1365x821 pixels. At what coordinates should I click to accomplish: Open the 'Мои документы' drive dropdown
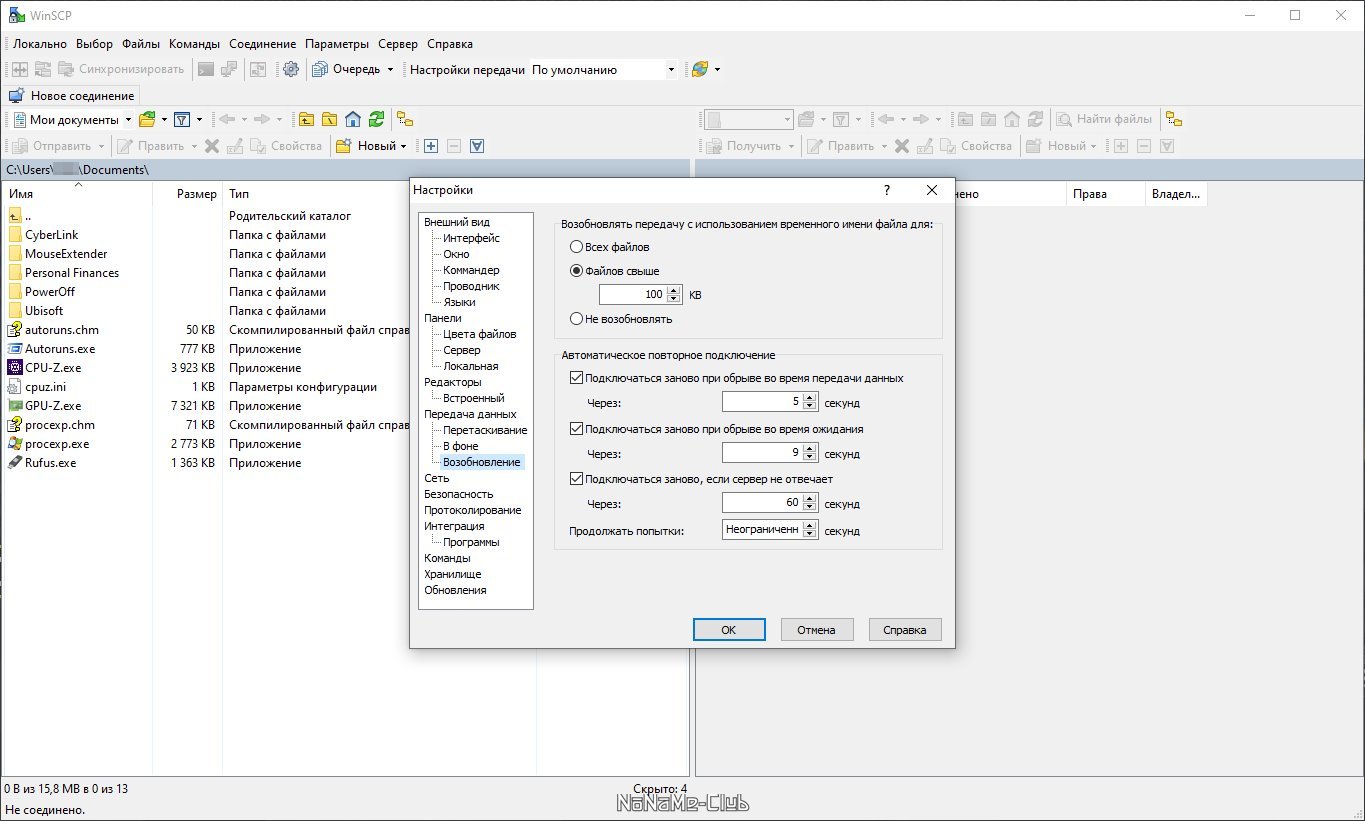128,120
